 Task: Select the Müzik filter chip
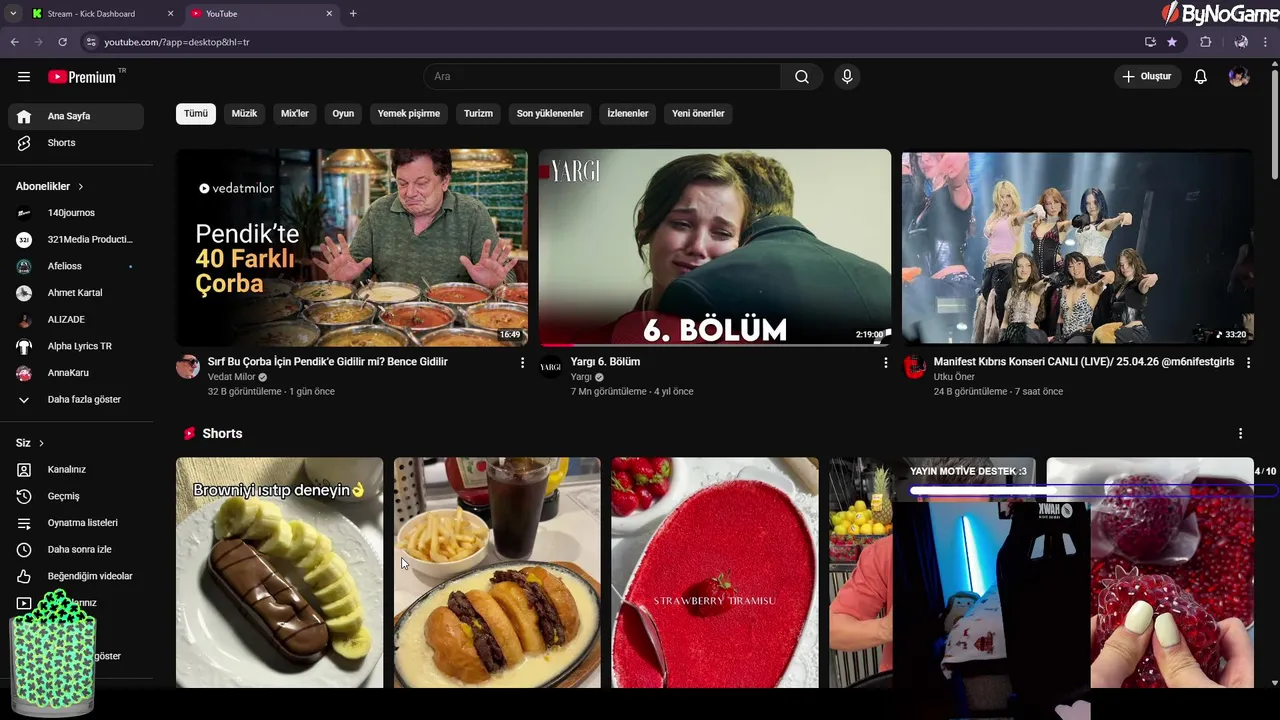pos(244,114)
